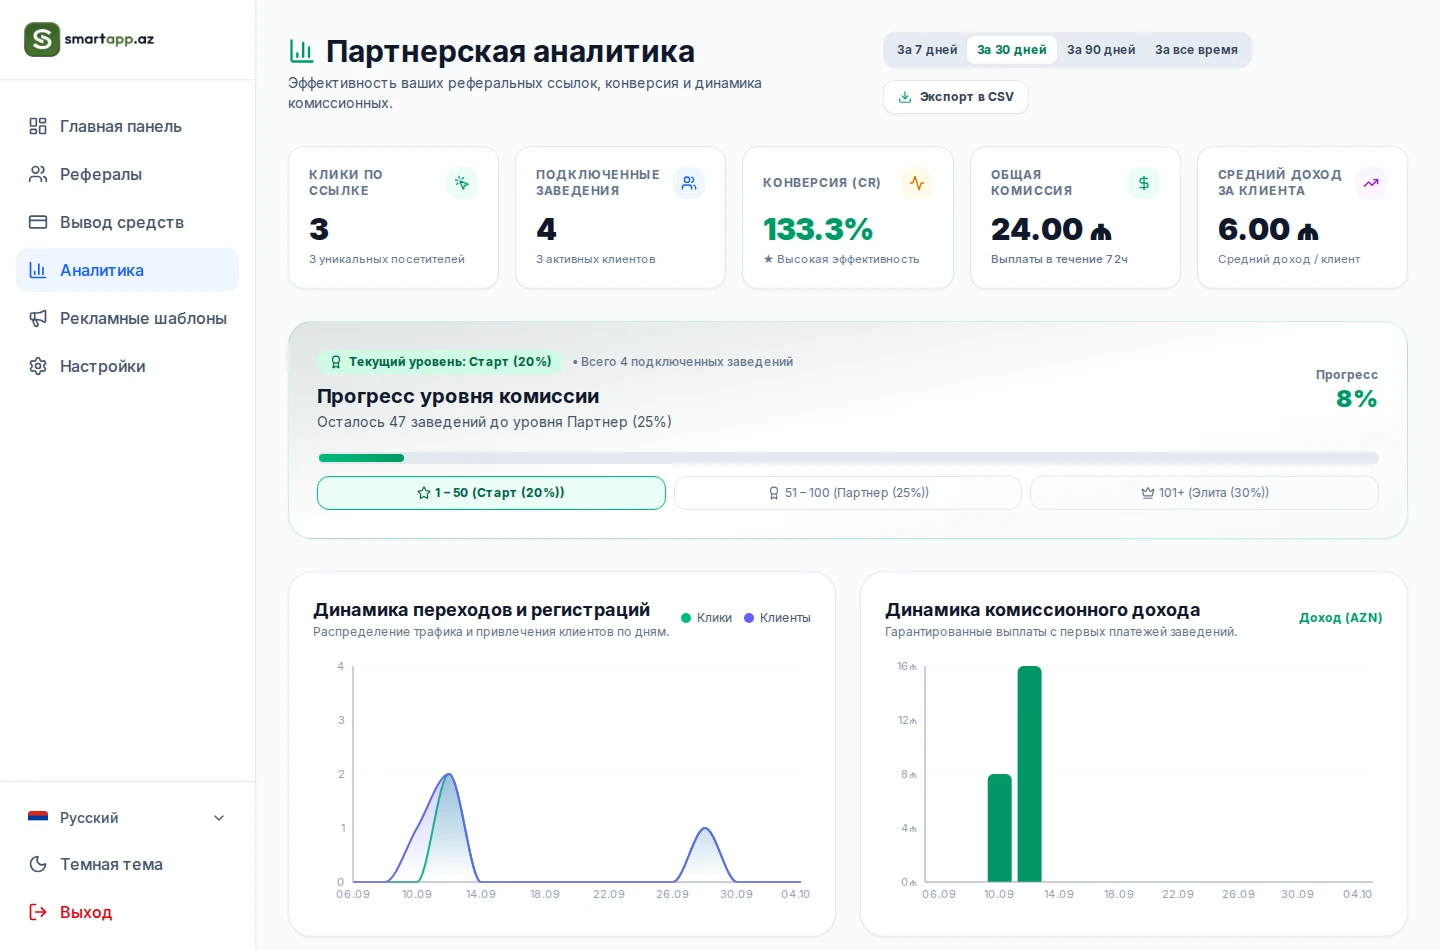Screen dimensions: 1440x950
Task: Open Главная панель menu item
Action: click(127, 126)
